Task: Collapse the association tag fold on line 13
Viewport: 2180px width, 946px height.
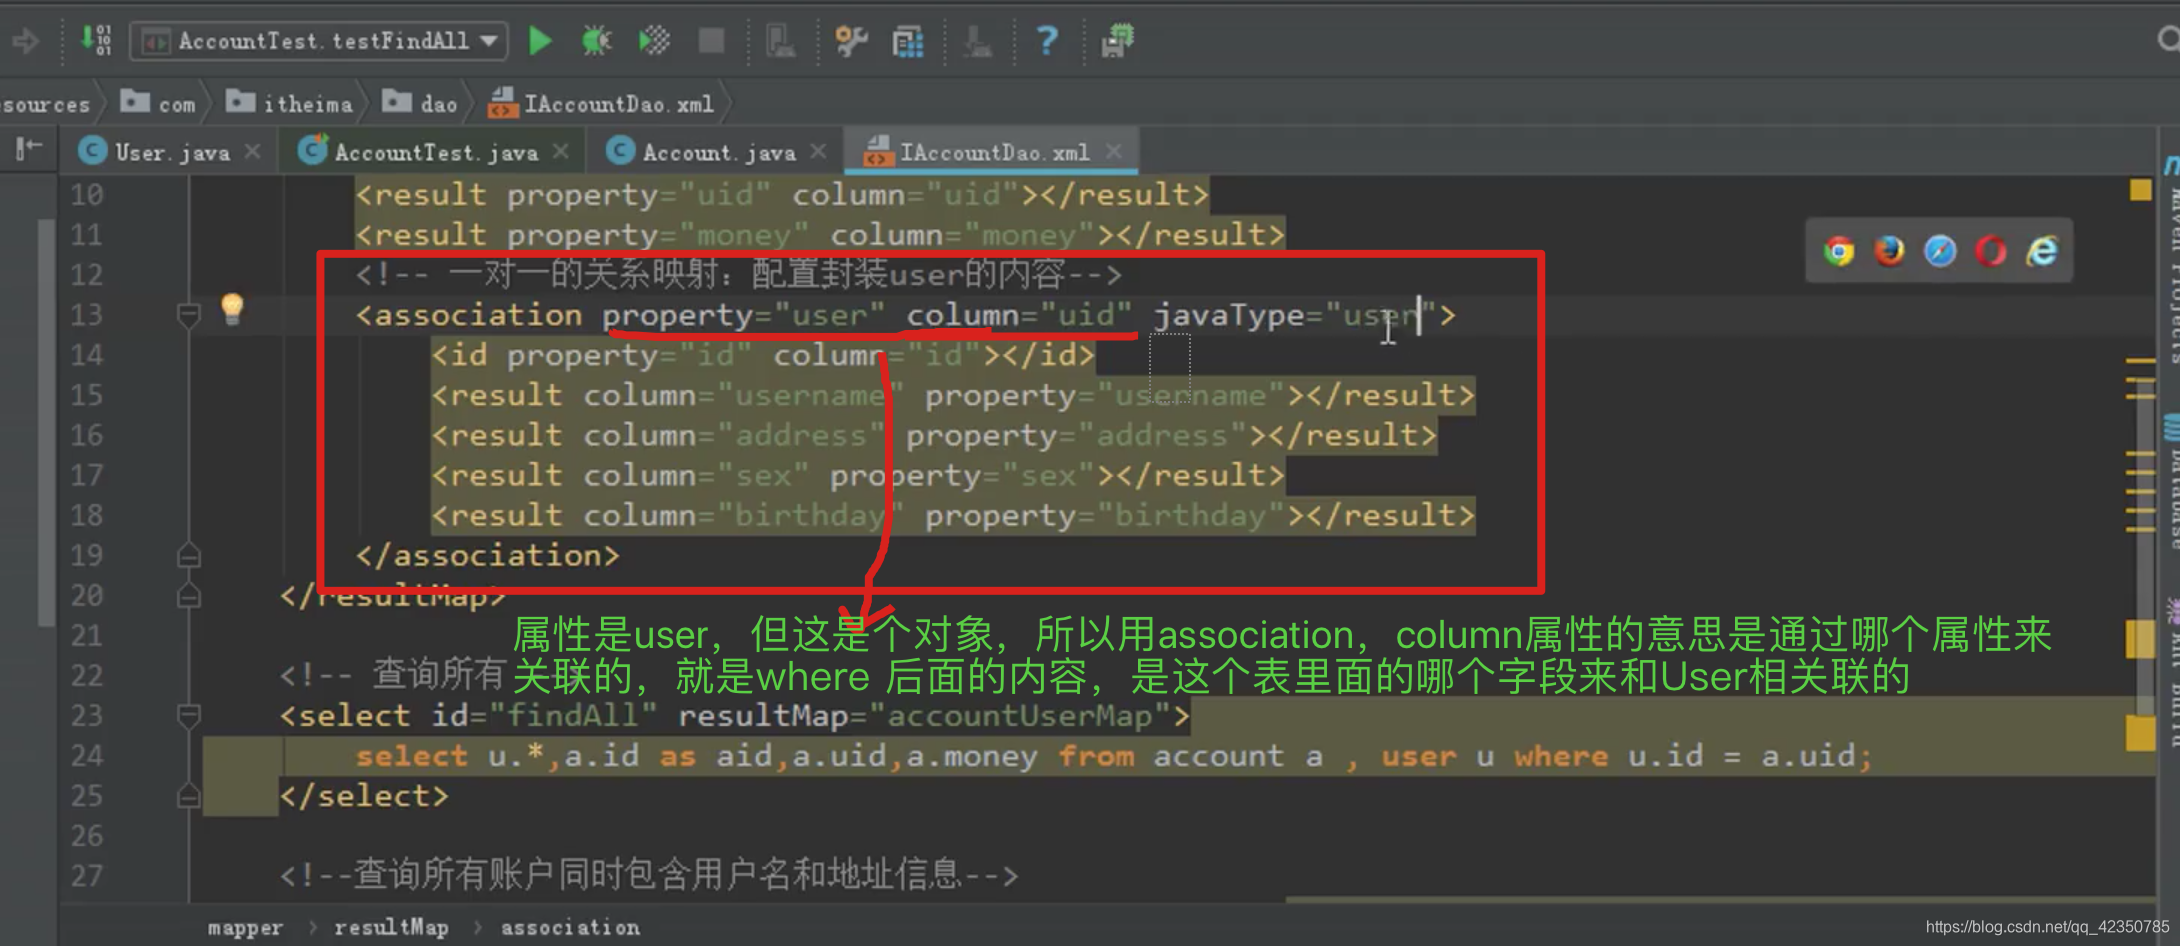Action: coord(188,315)
